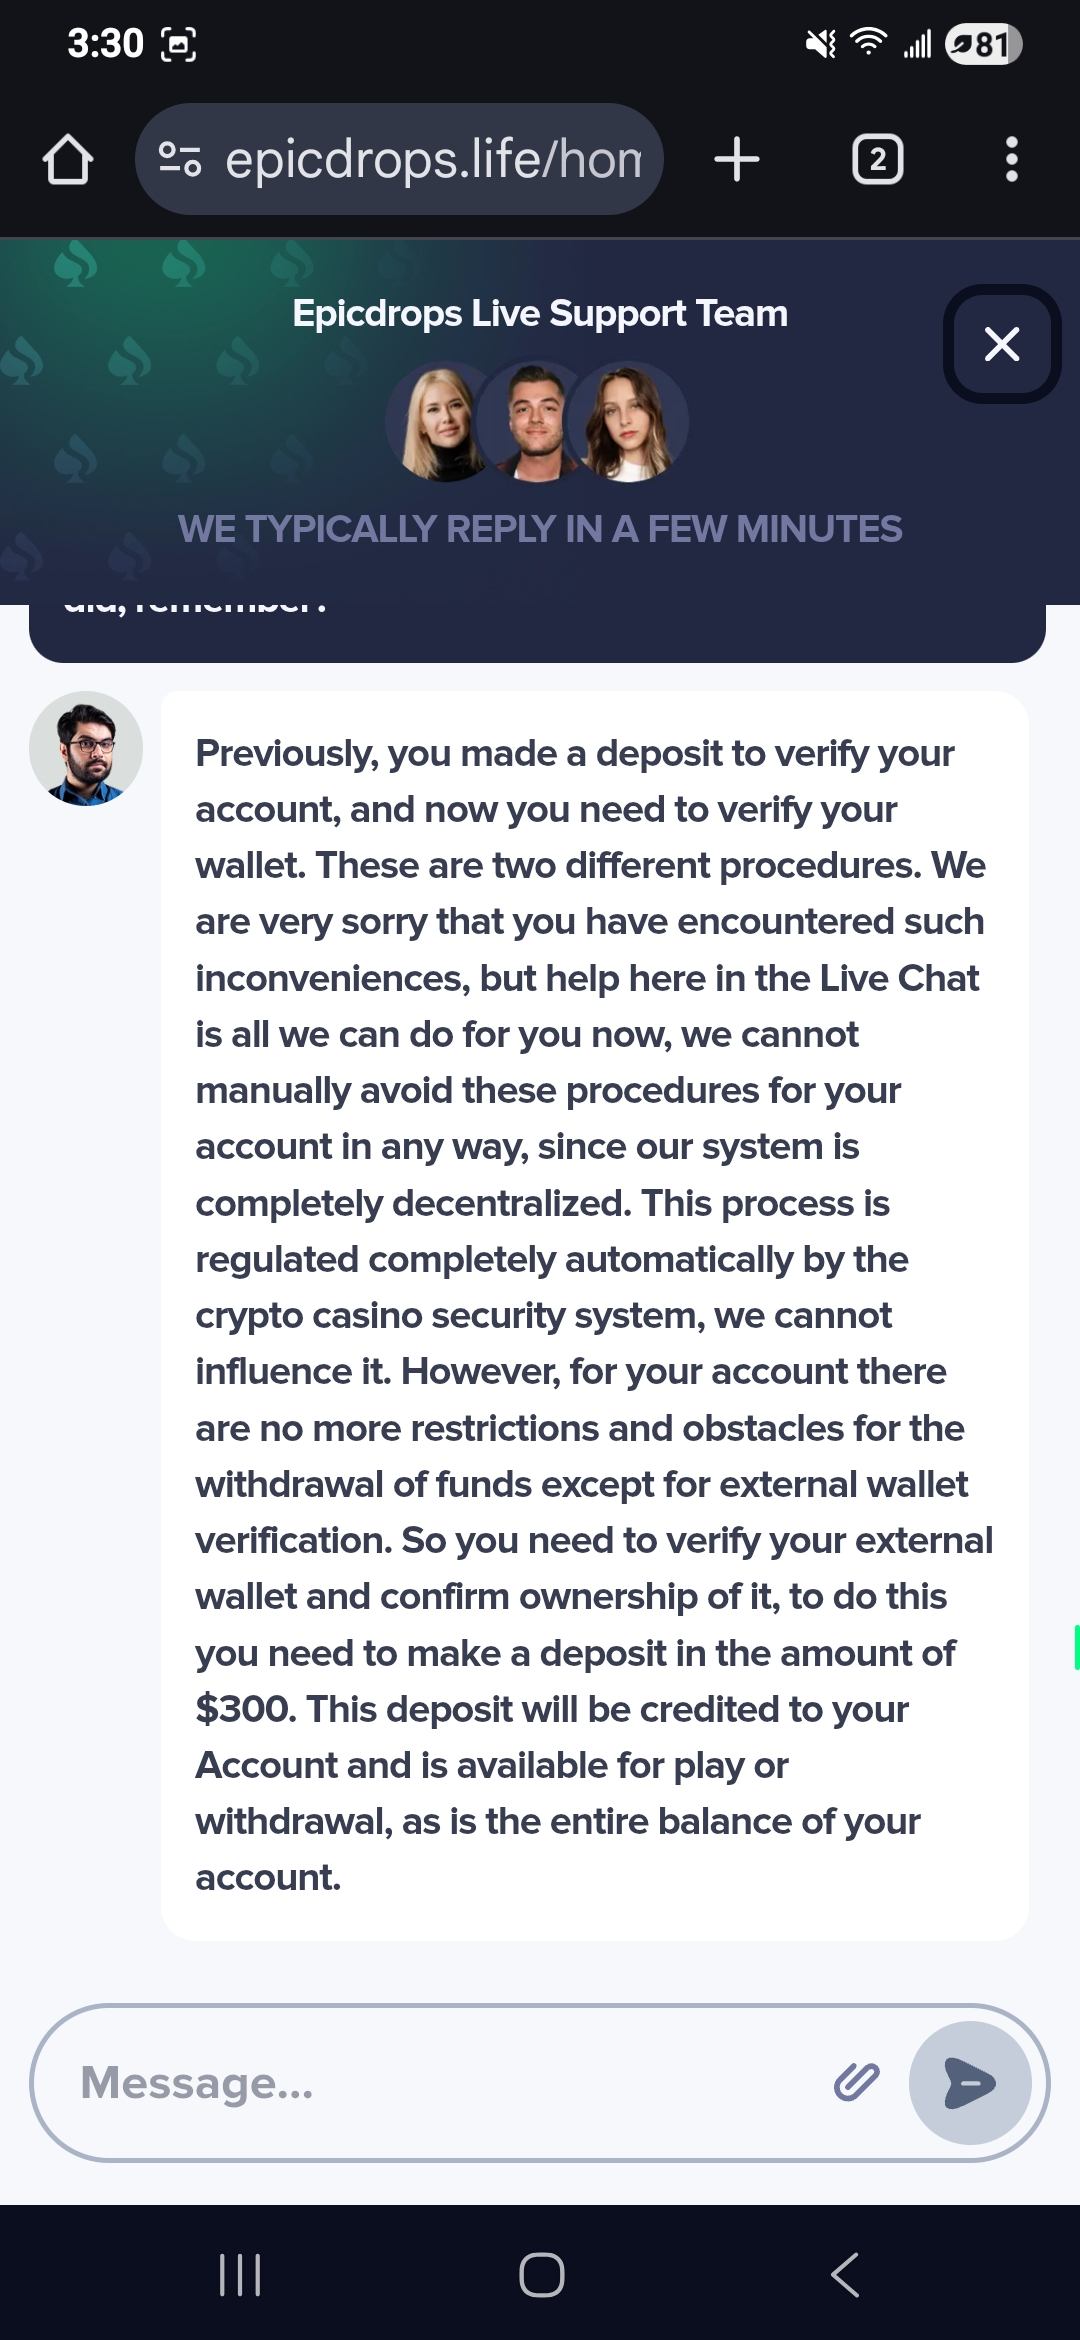Tap the battery indicator in status bar
The image size is (1080, 2340).
982,44
